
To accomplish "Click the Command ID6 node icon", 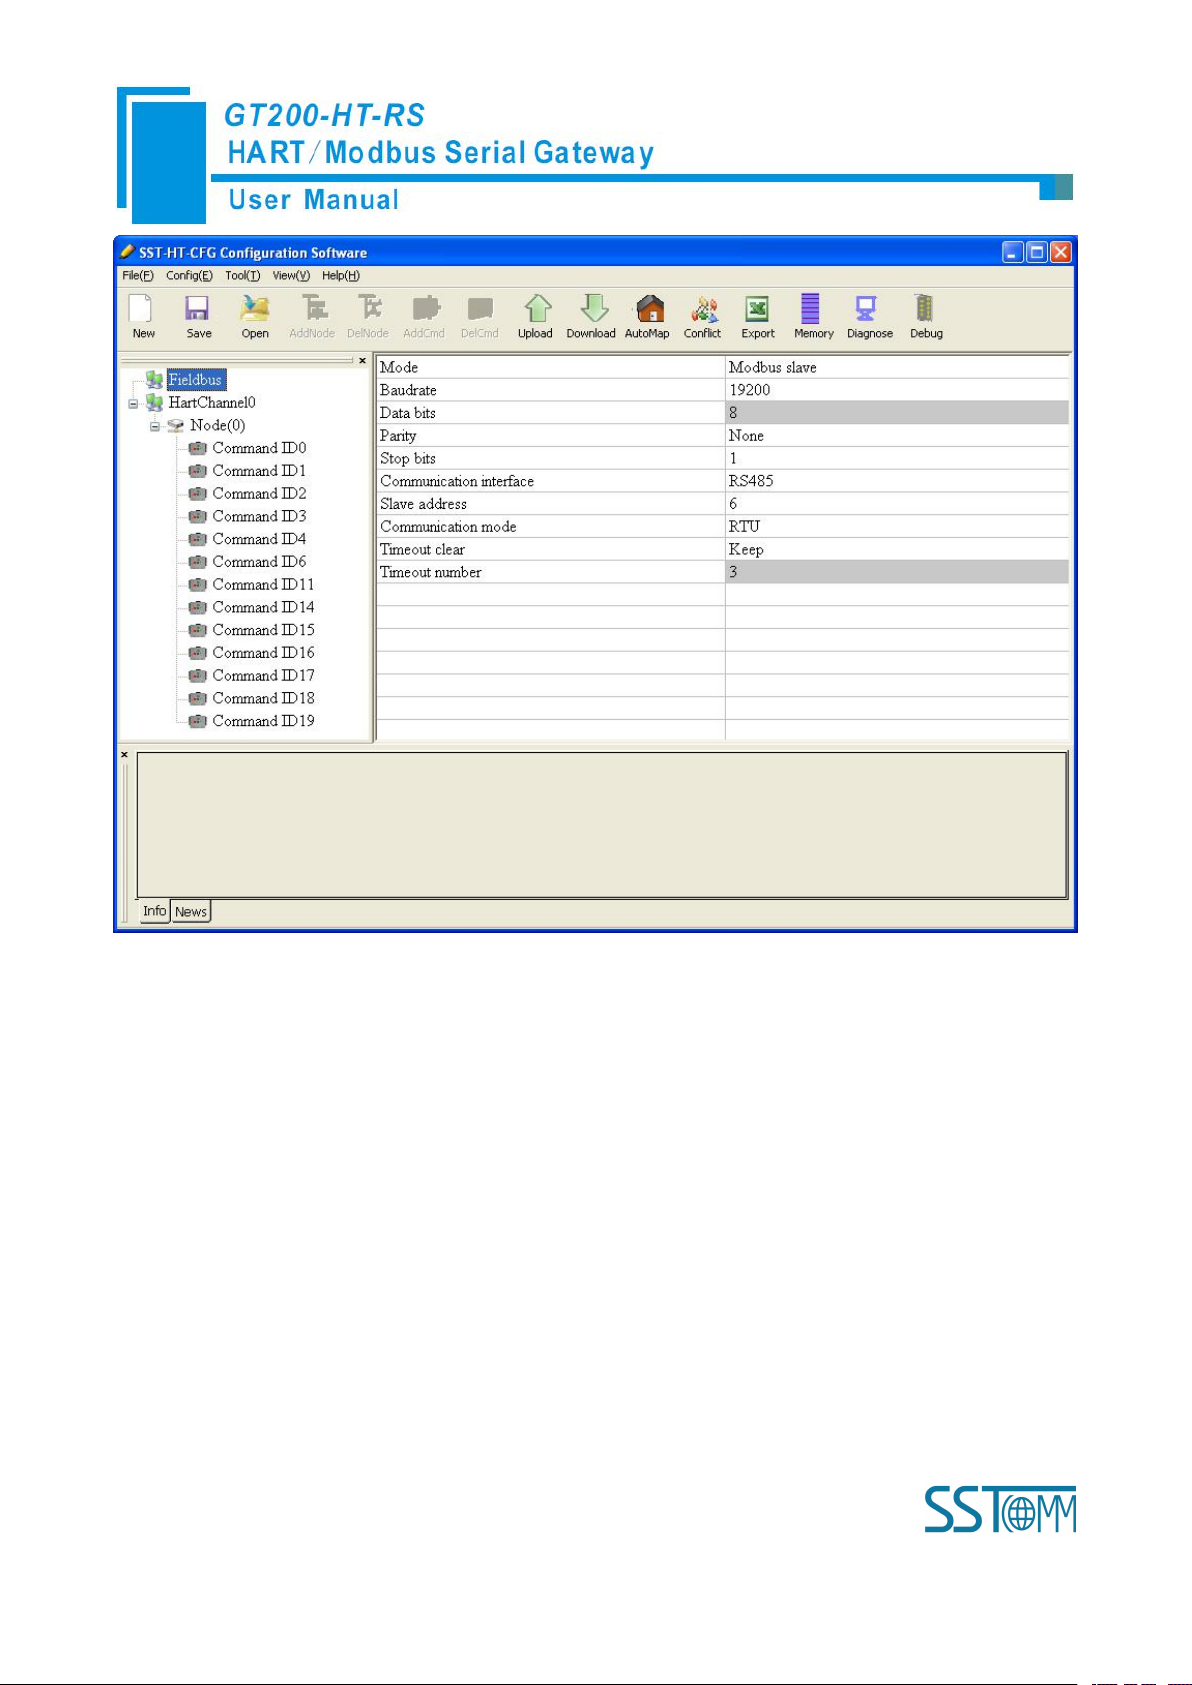I will [x=198, y=562].
